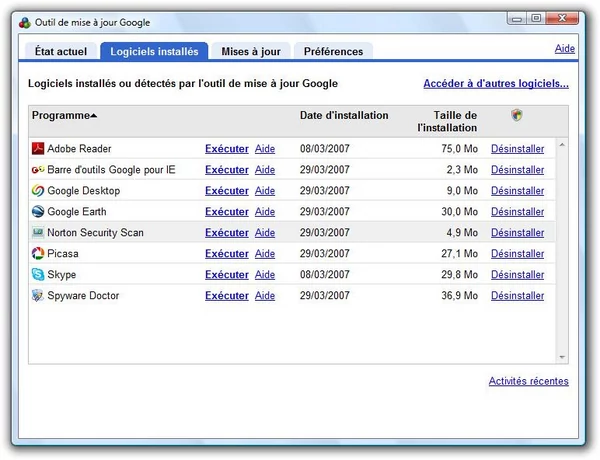Maximize the Google Updater window

536,18
